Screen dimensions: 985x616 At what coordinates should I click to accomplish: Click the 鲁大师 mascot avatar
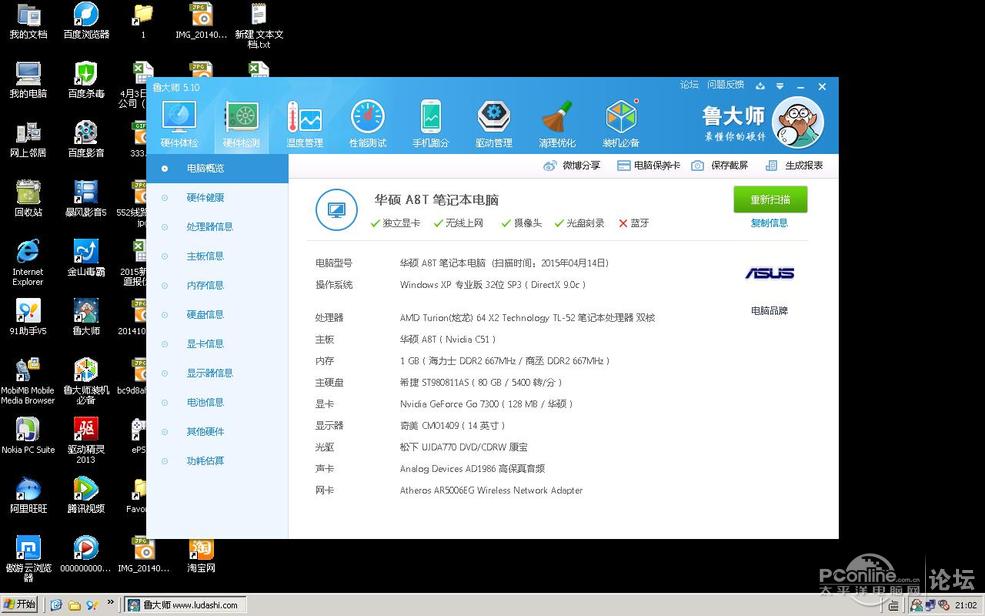click(x=798, y=122)
